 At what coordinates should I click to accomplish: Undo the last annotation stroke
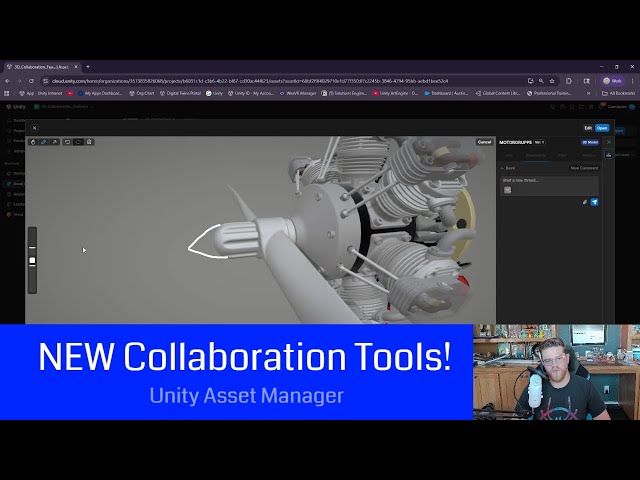(x=67, y=142)
